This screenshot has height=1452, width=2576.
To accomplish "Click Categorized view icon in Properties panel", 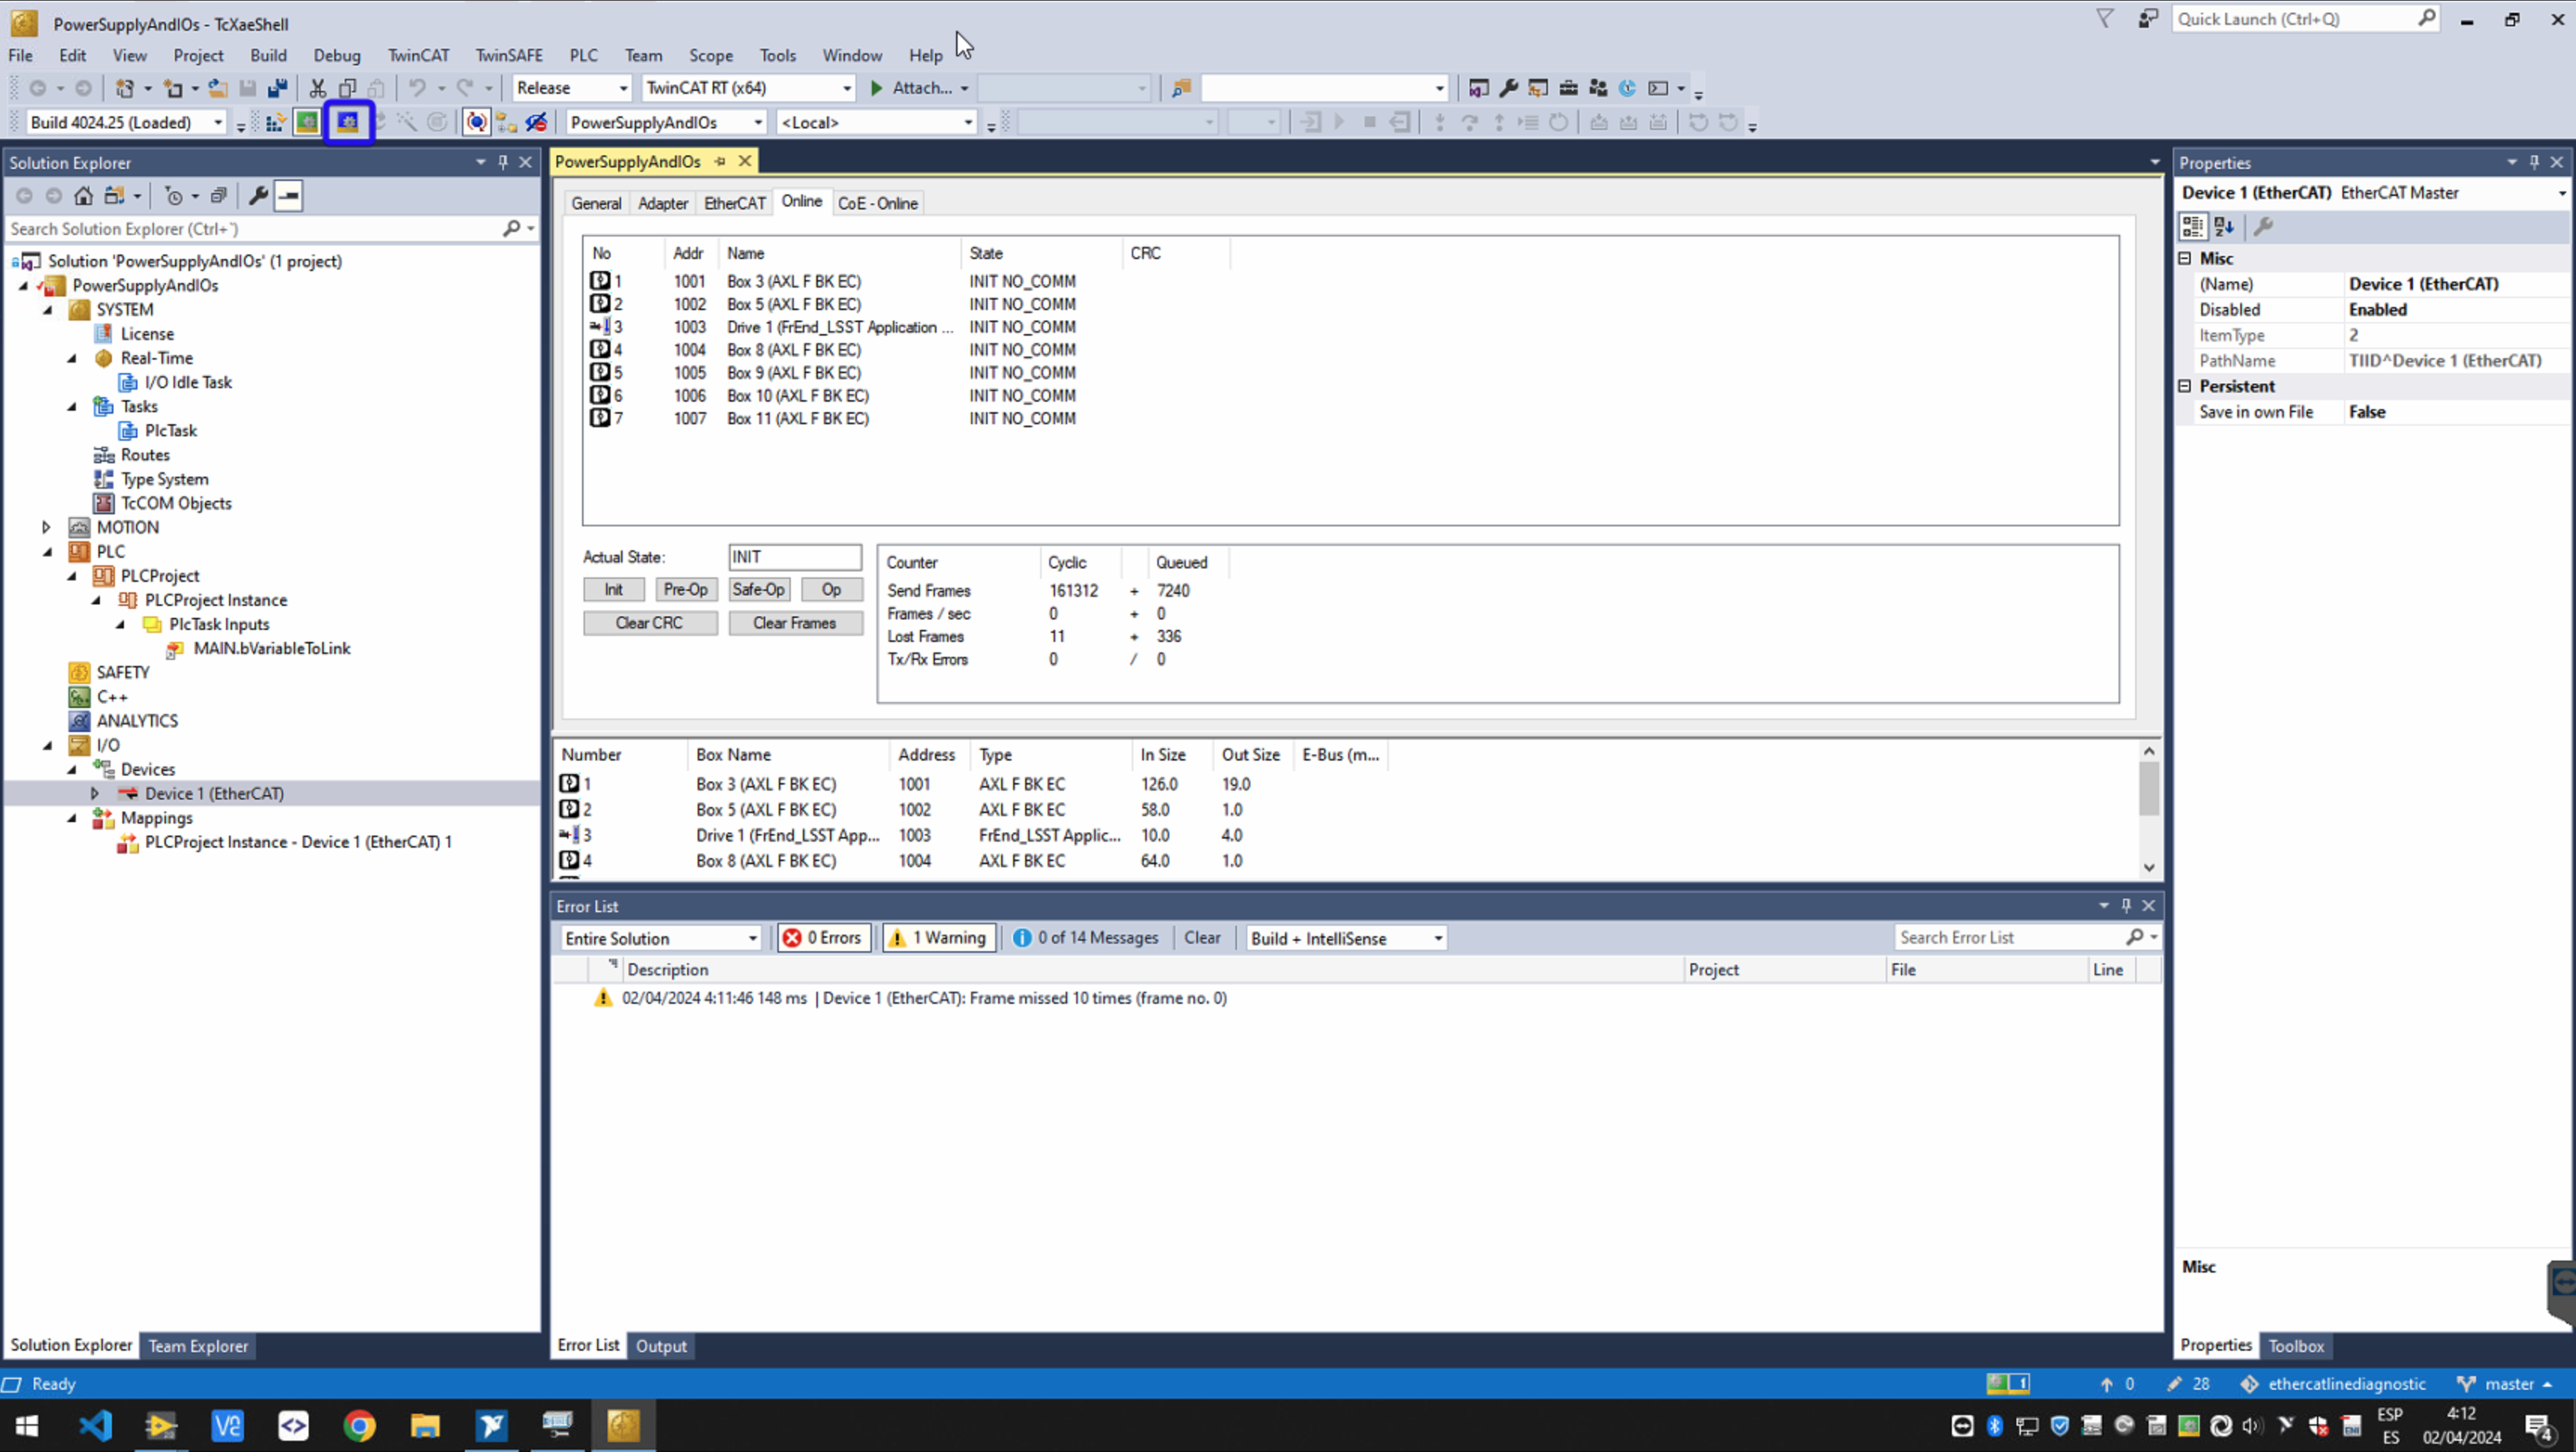I will pyautogui.click(x=2193, y=227).
